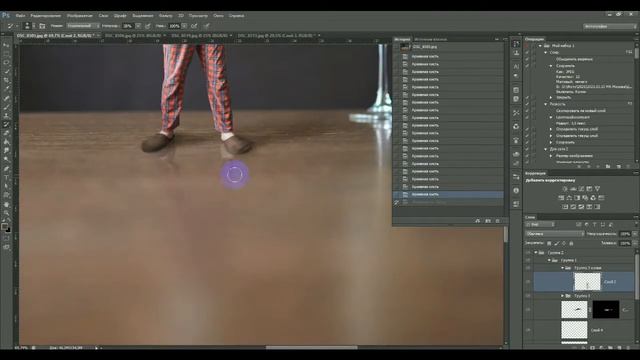Hide the Группа 1 layer group
Image resolution: width=640 pixels, height=360 pixels.
tap(528, 260)
